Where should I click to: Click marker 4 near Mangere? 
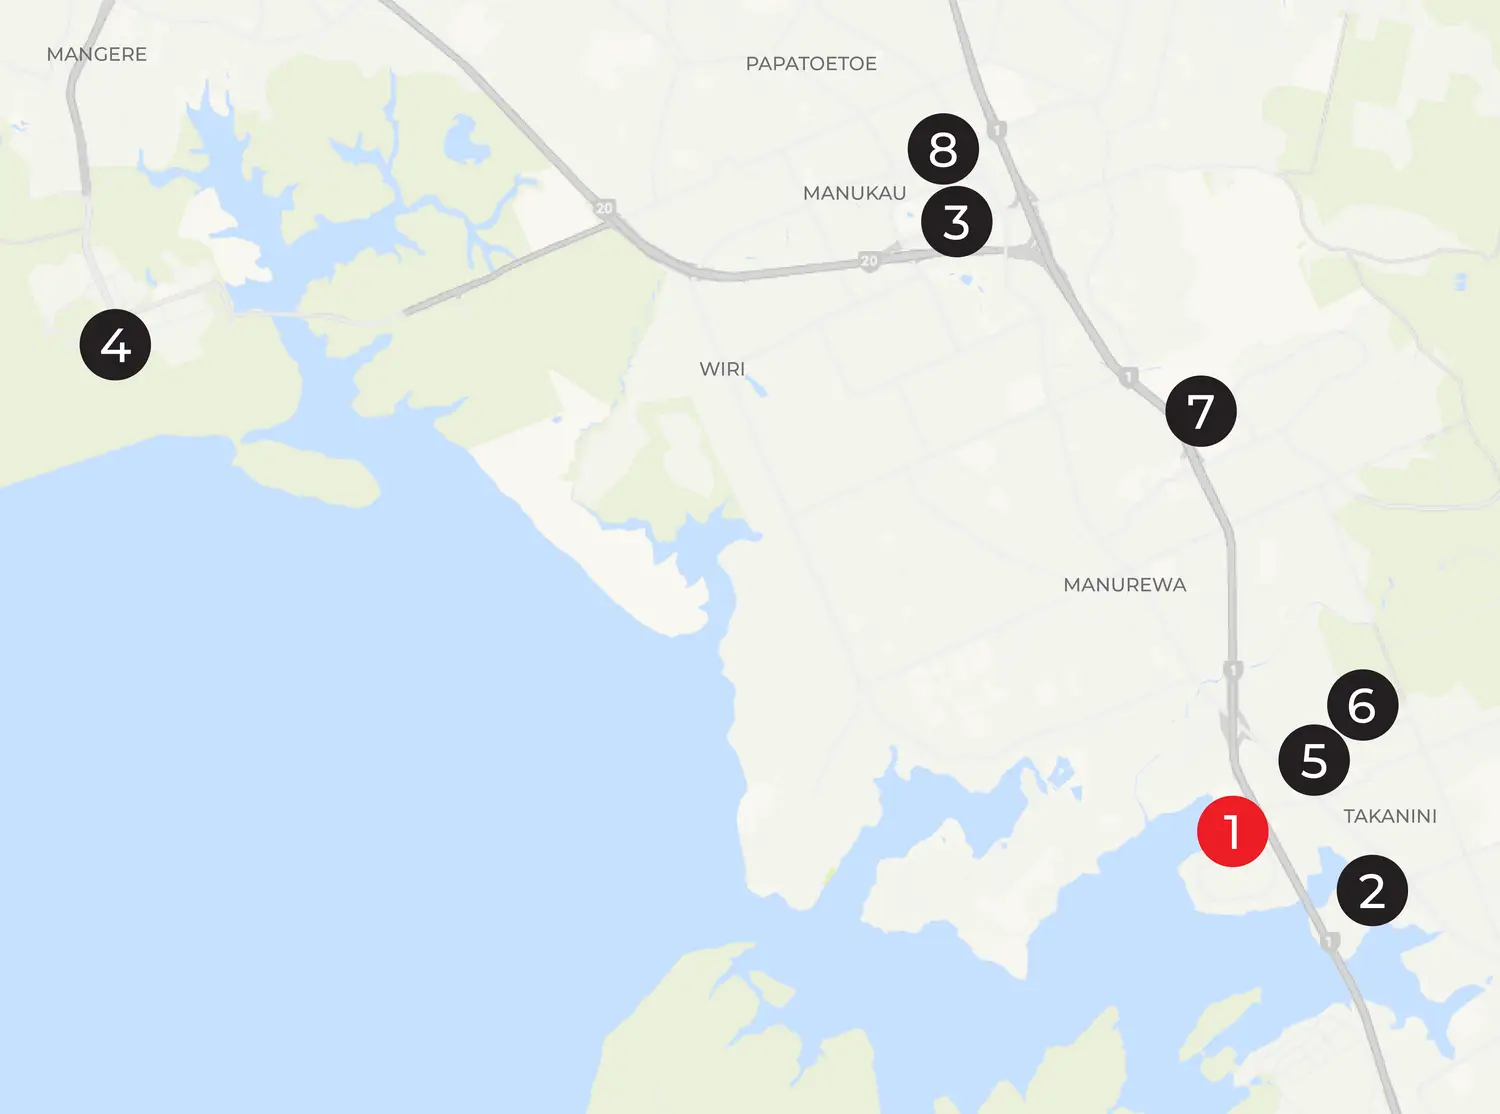point(115,345)
